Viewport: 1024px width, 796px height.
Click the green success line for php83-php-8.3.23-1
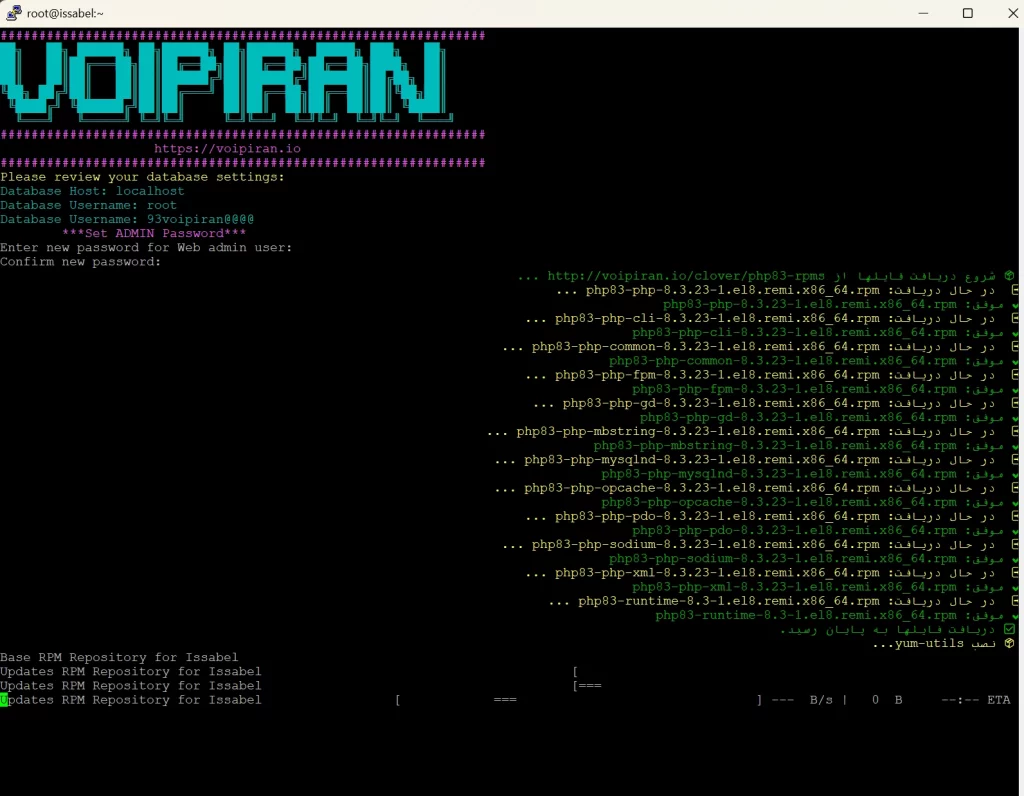point(840,304)
